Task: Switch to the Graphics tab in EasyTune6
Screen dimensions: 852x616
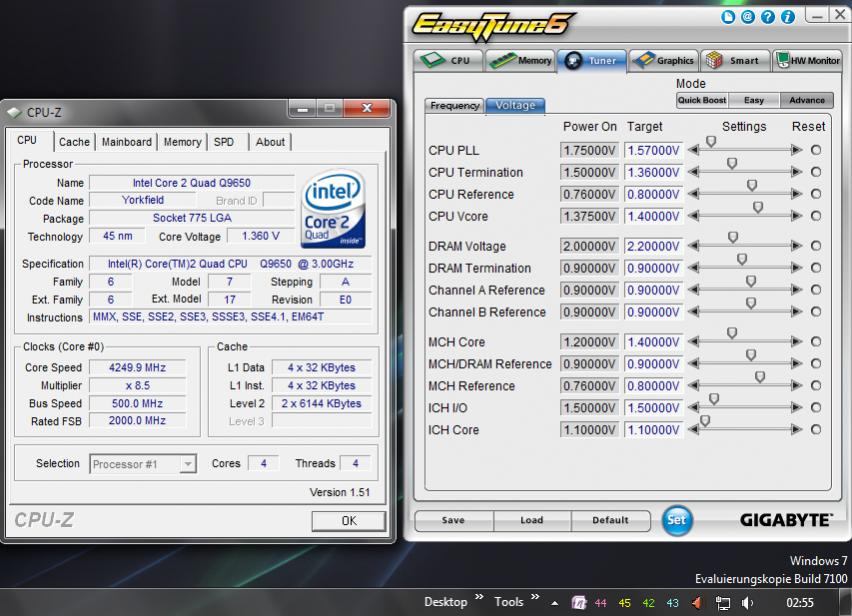Action: 664,60
